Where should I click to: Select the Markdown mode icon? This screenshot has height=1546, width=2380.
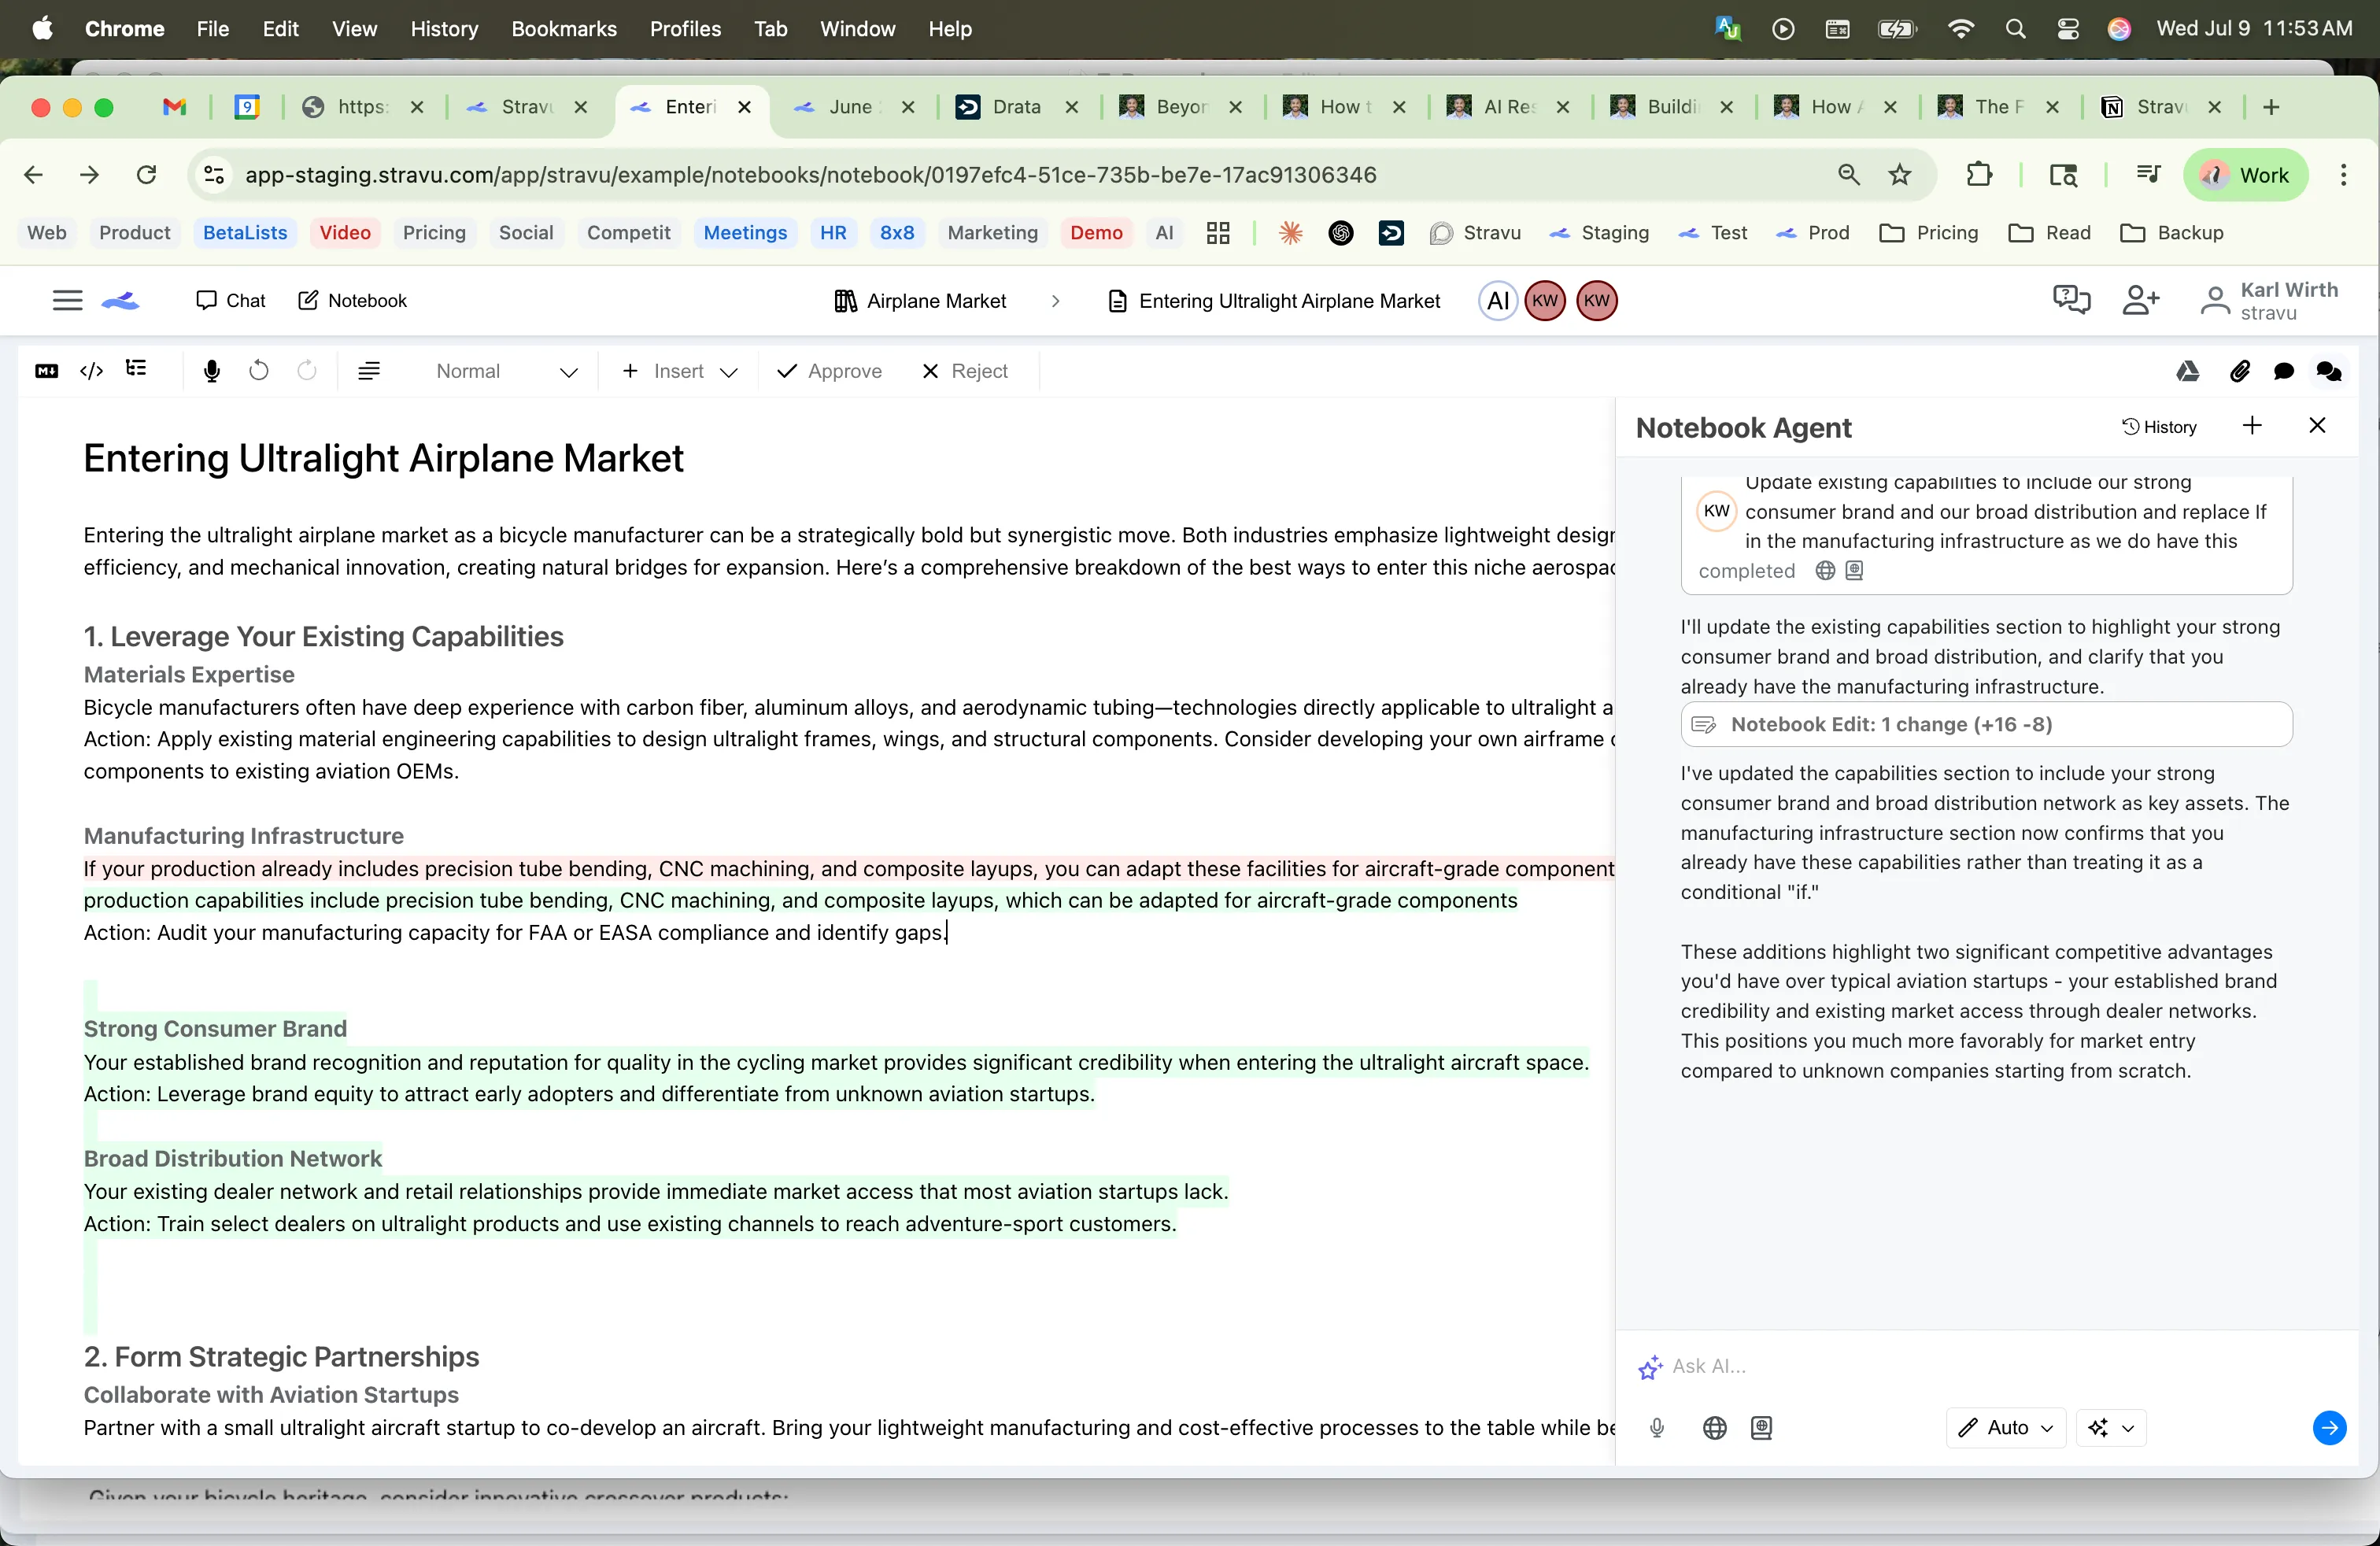[x=47, y=370]
